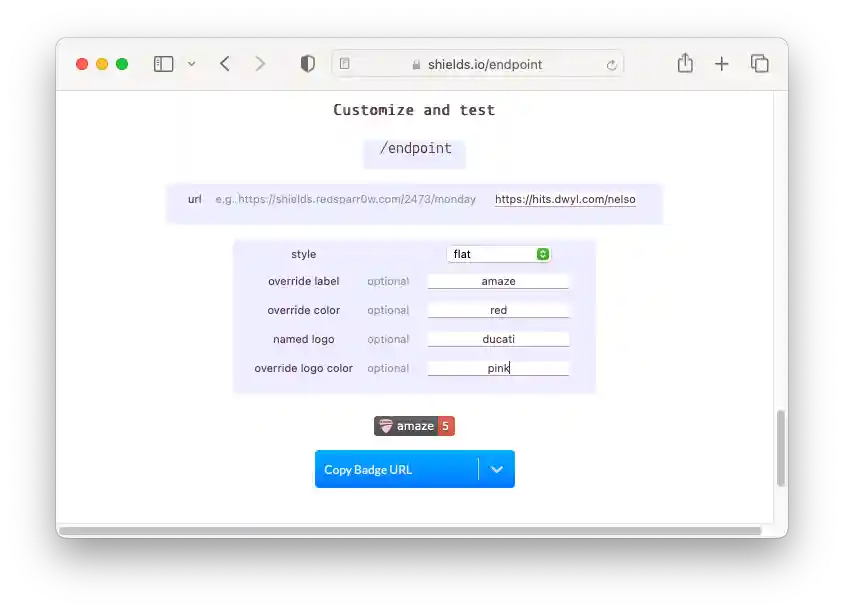The image size is (844, 612).
Task: Go forward to the next page
Action: (x=260, y=64)
